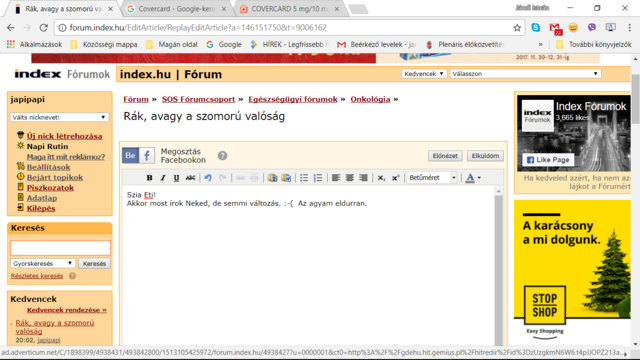
Task: Open the Válasszon dropdown in header
Action: click(525, 74)
